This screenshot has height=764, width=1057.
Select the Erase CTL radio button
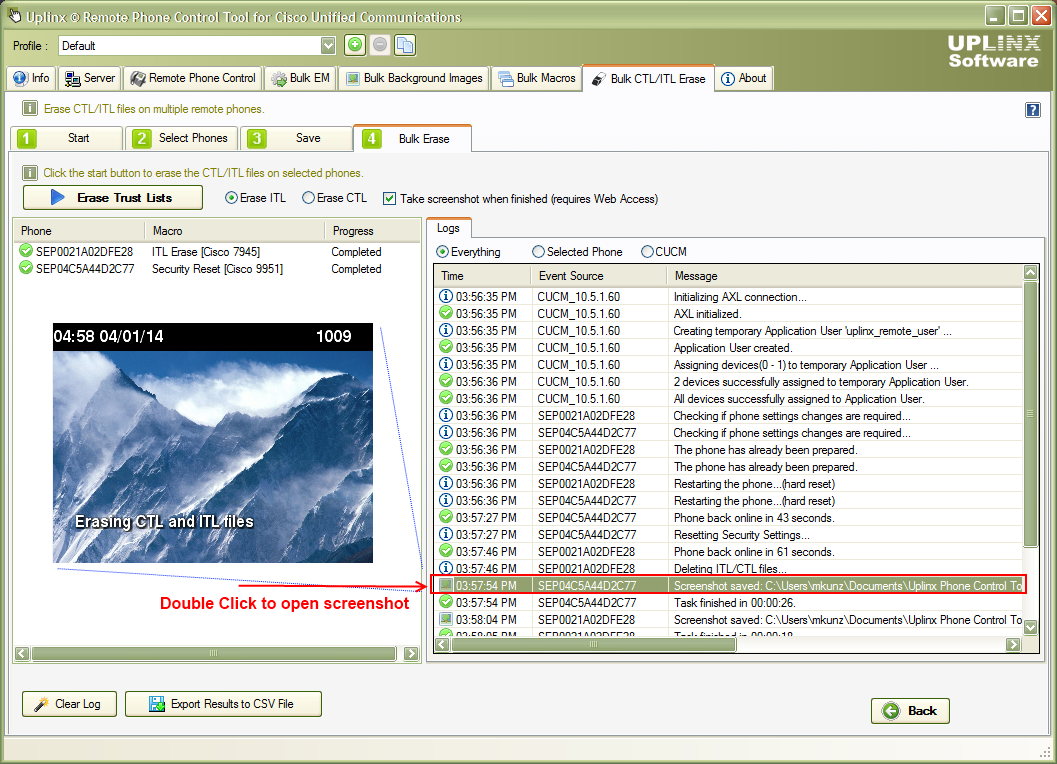tap(310, 197)
